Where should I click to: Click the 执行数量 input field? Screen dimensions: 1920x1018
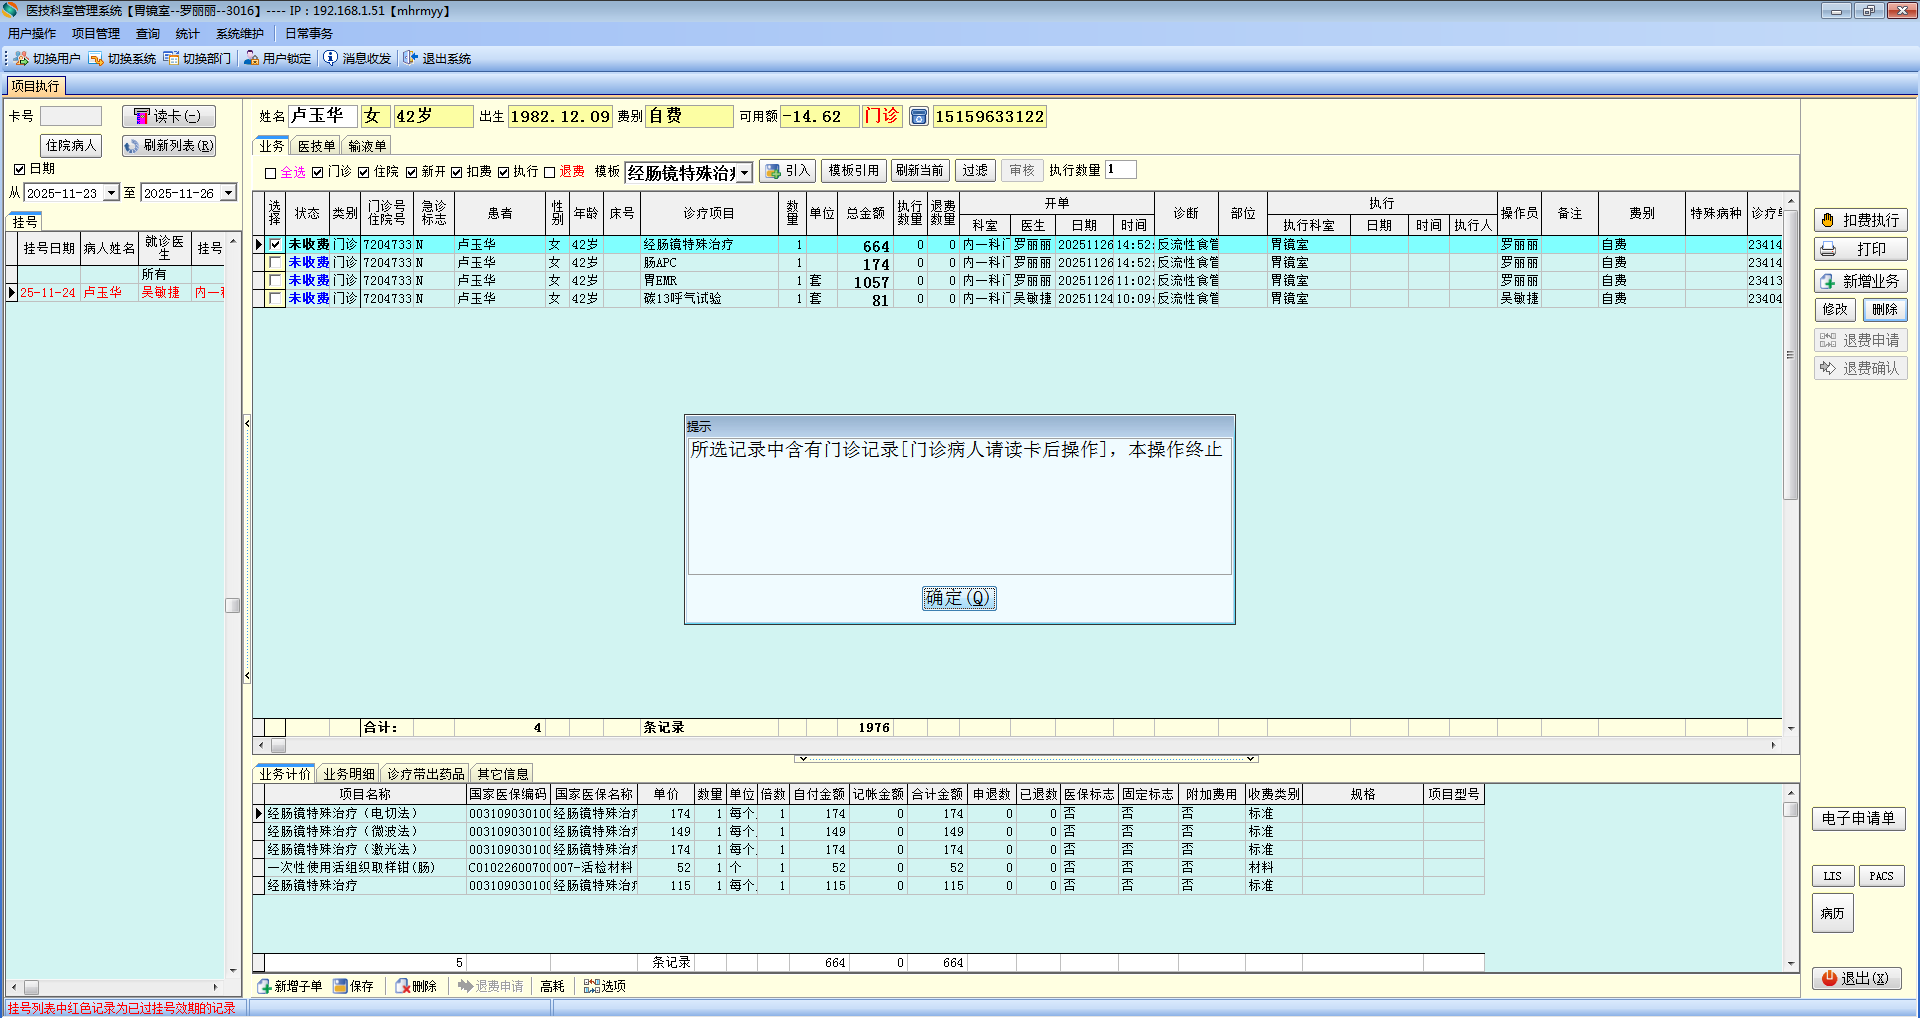coord(1120,170)
